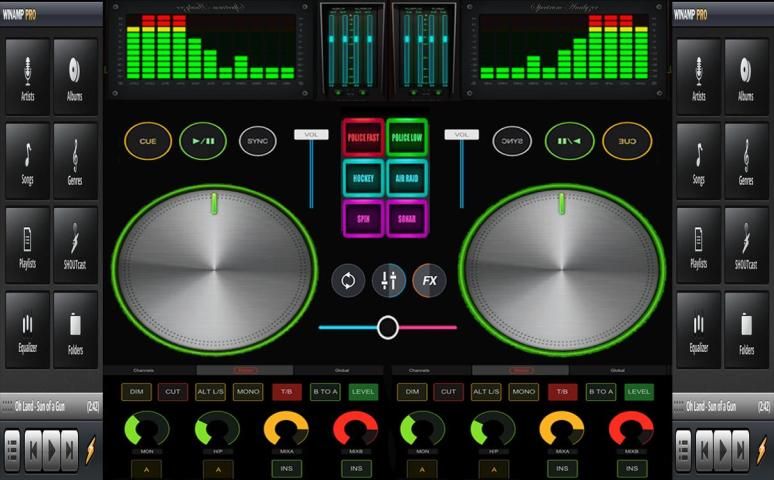Switch to the right deck Global tab

point(617,370)
